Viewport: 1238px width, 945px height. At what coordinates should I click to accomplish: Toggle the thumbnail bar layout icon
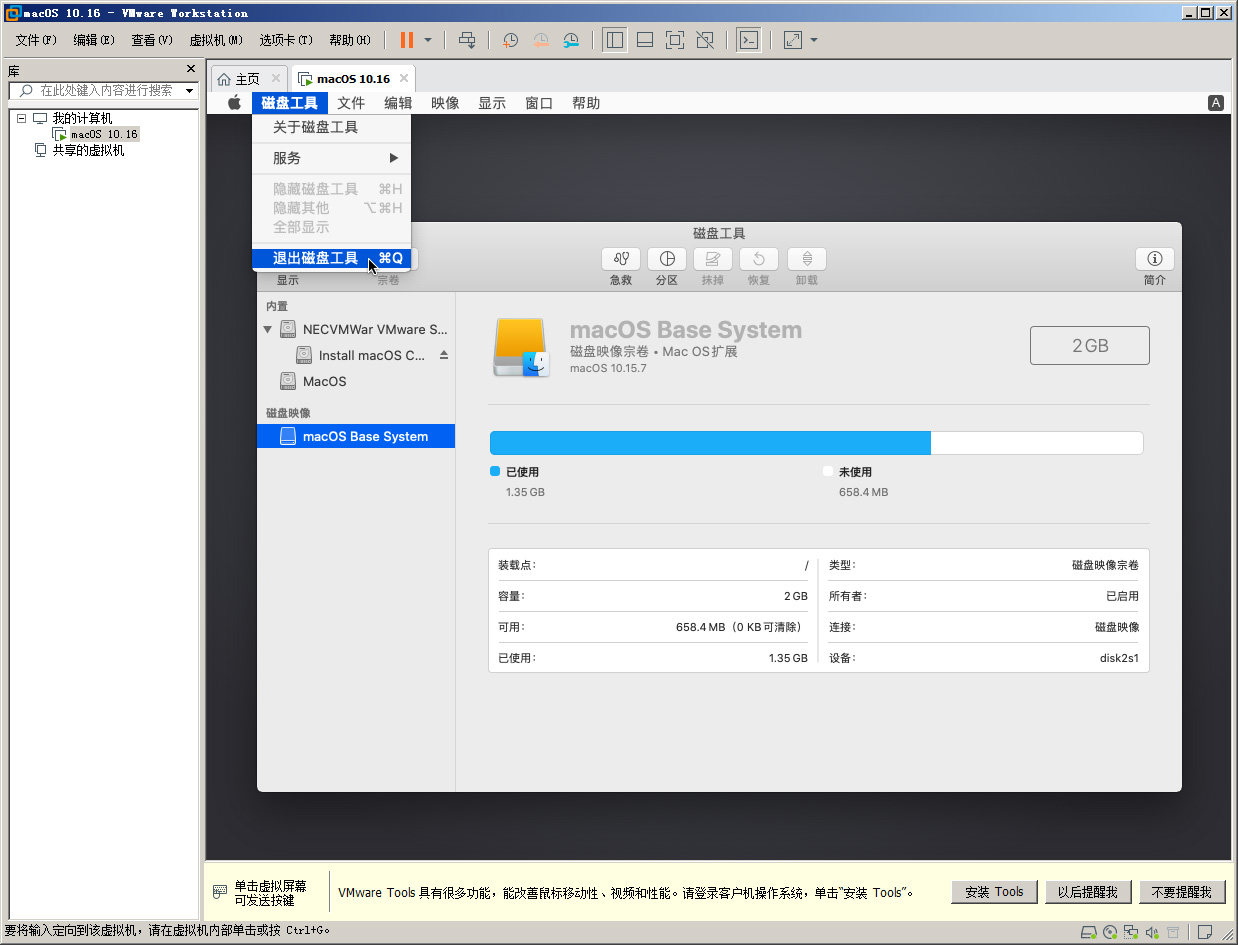[x=645, y=40]
